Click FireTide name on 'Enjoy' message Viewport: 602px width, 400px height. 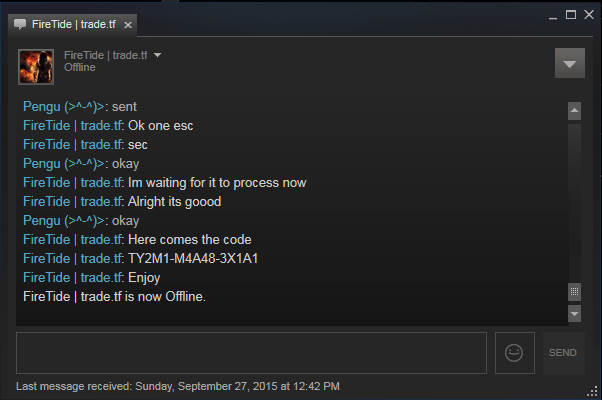(73, 278)
